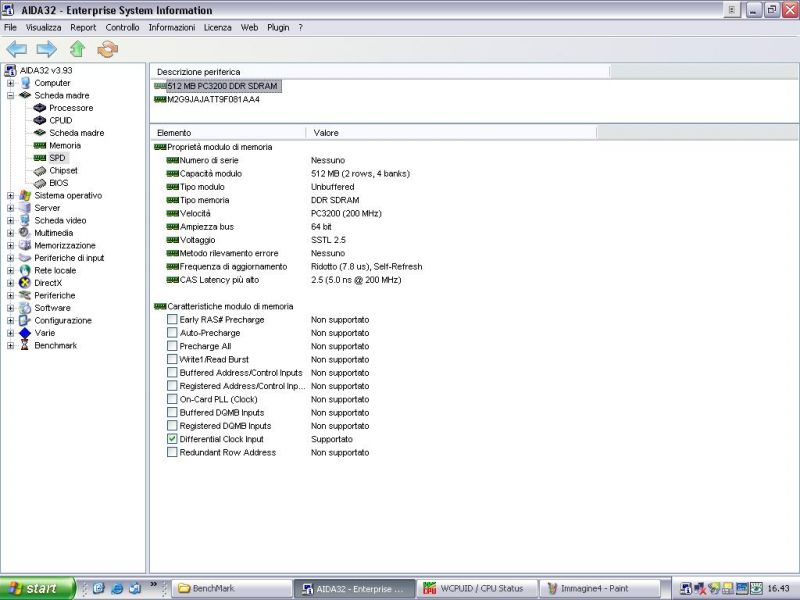Click the DirectX icon in the tree
Image resolution: width=800 pixels, height=600 pixels.
(x=25, y=283)
